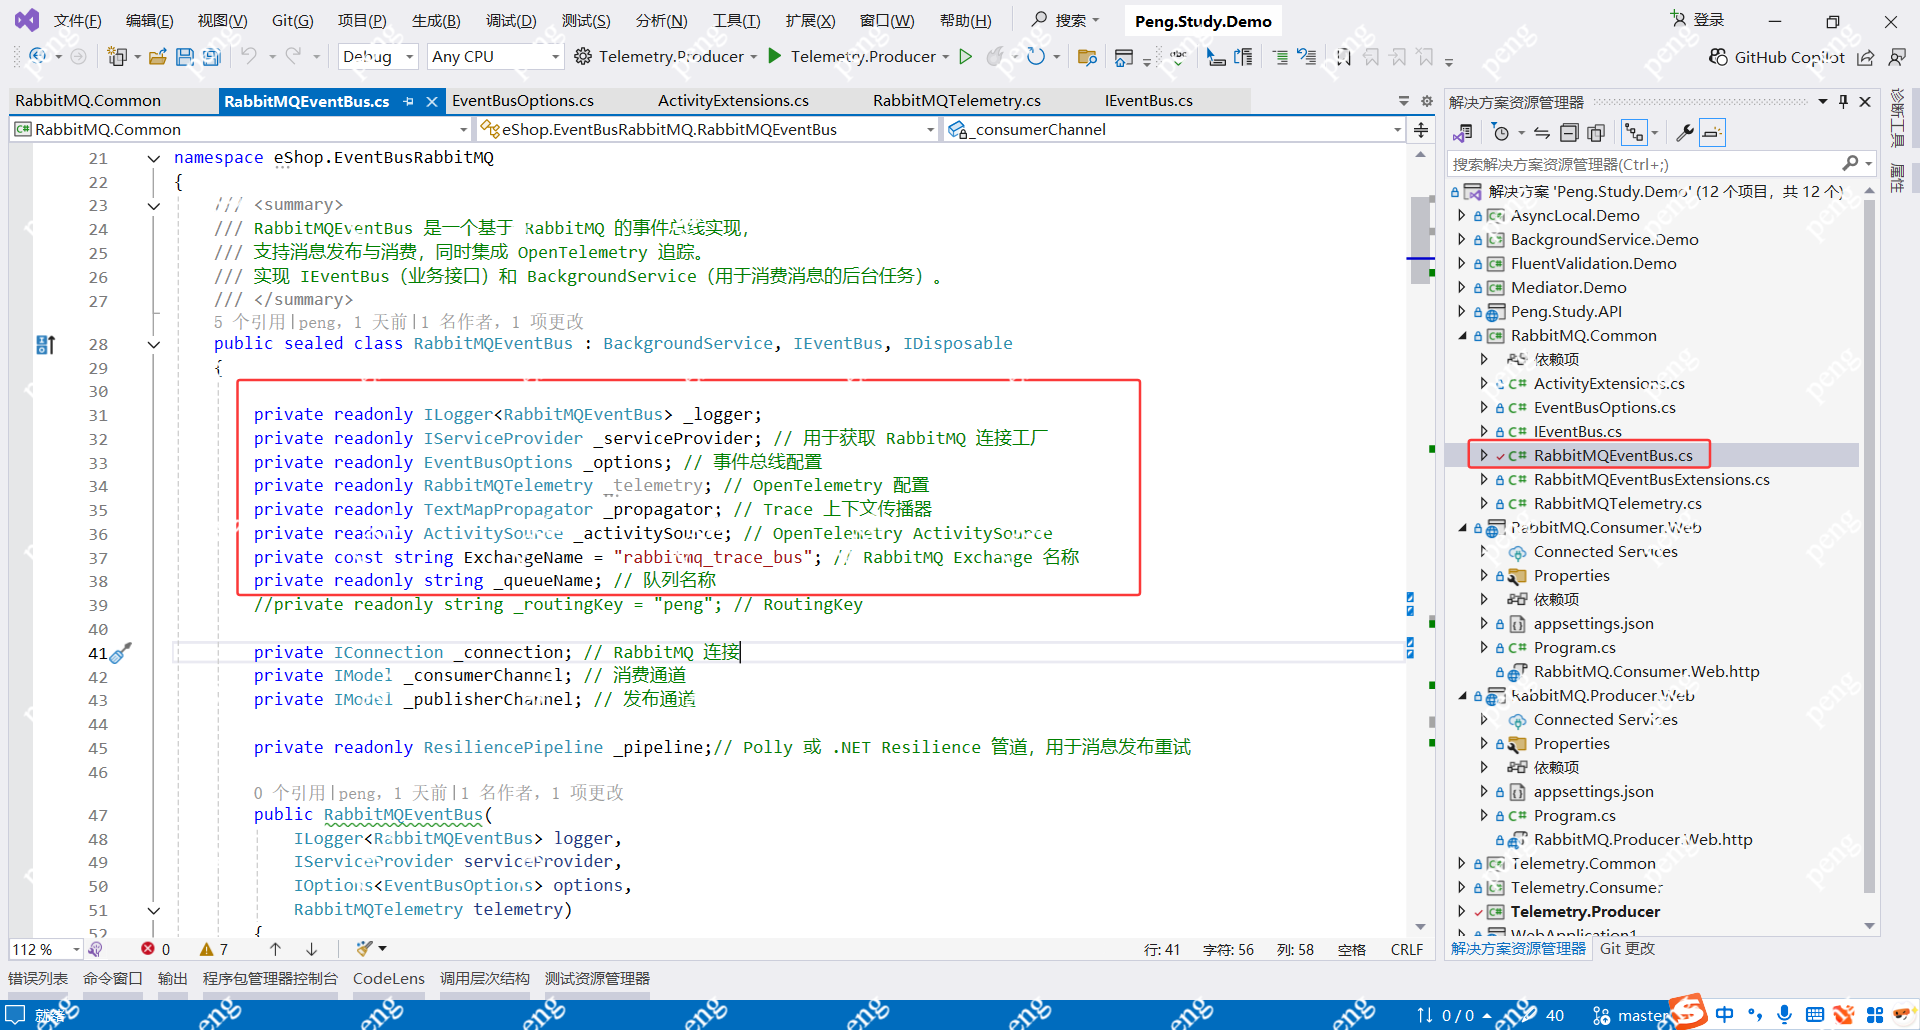Click the Hot Reload flame icon
The image size is (1920, 1030).
[x=995, y=56]
